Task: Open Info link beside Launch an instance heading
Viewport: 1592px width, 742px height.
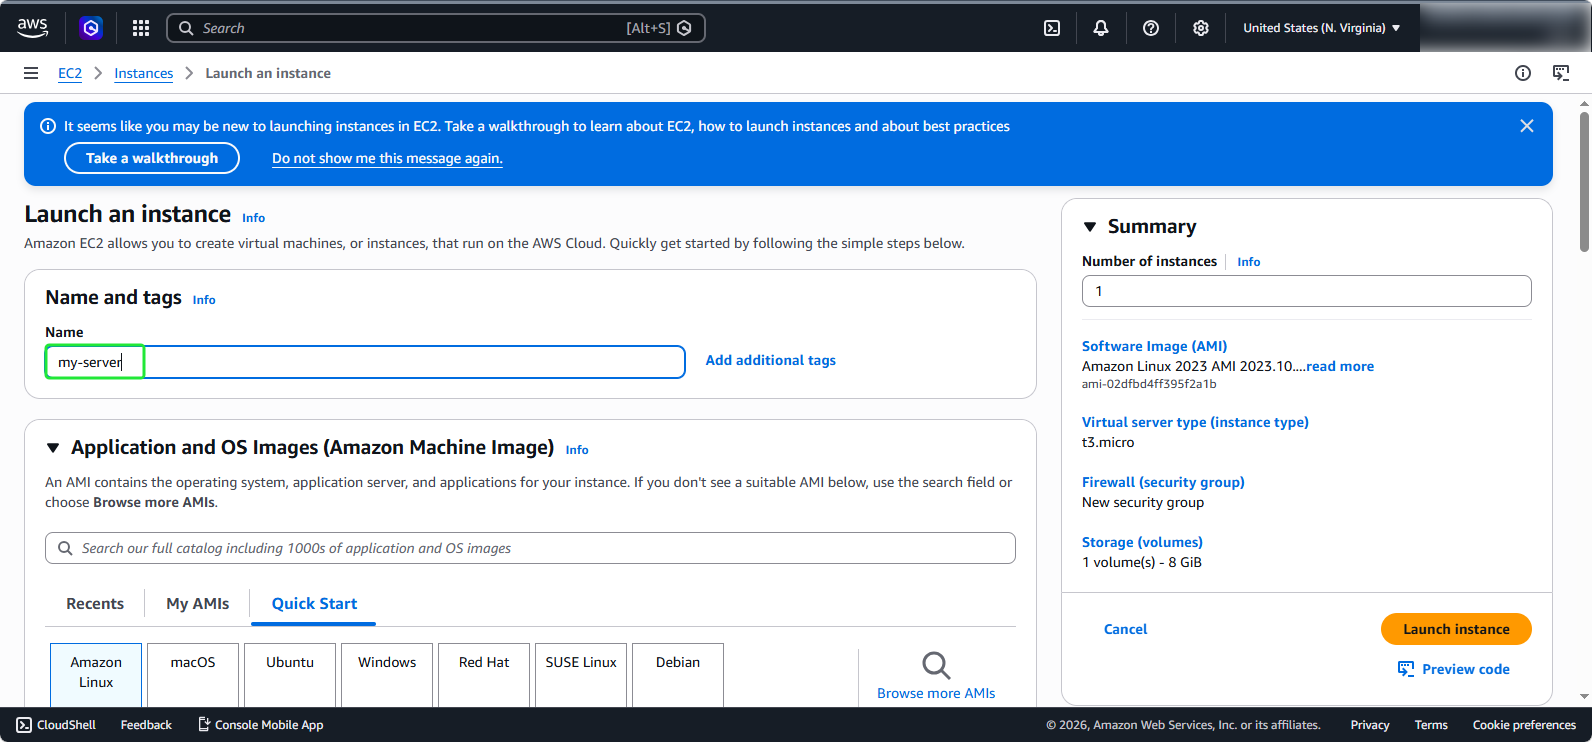Action: 254,218
